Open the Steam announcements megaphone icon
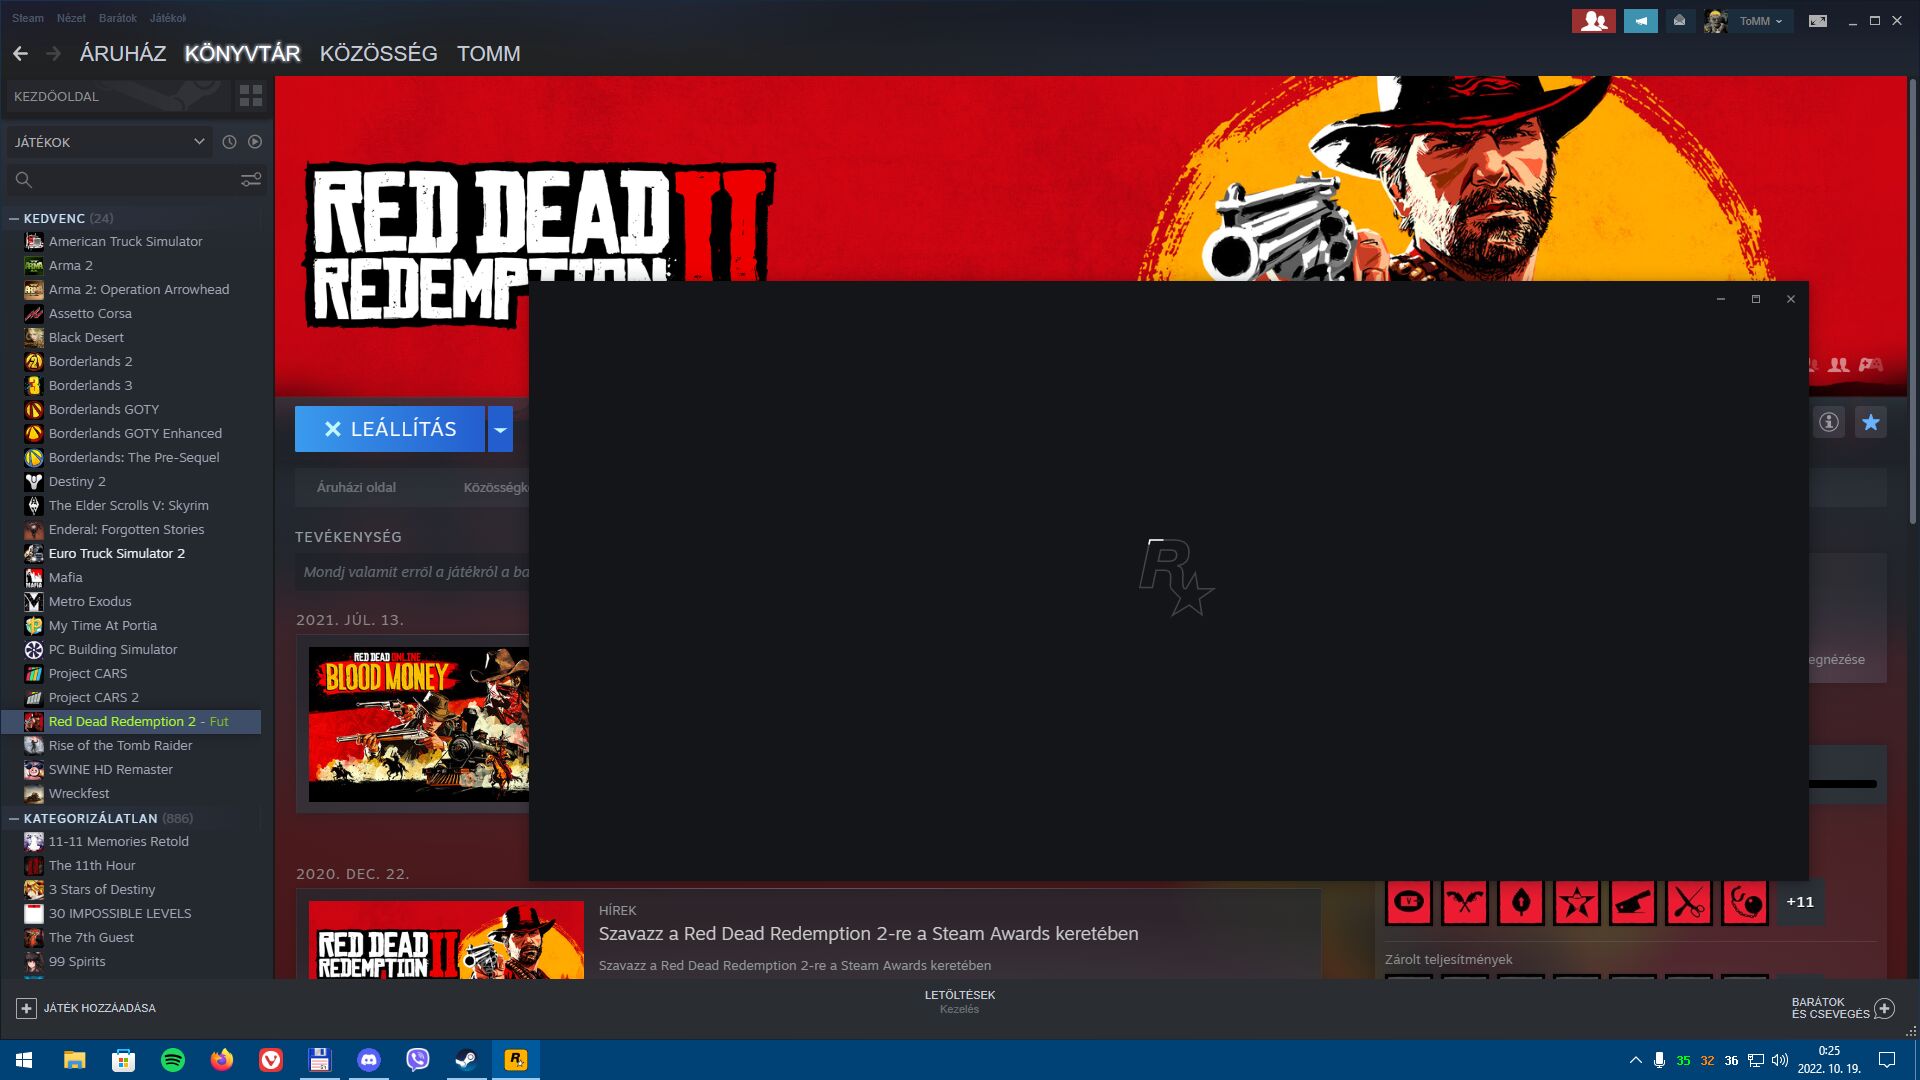Image resolution: width=1920 pixels, height=1080 pixels. (x=1640, y=21)
